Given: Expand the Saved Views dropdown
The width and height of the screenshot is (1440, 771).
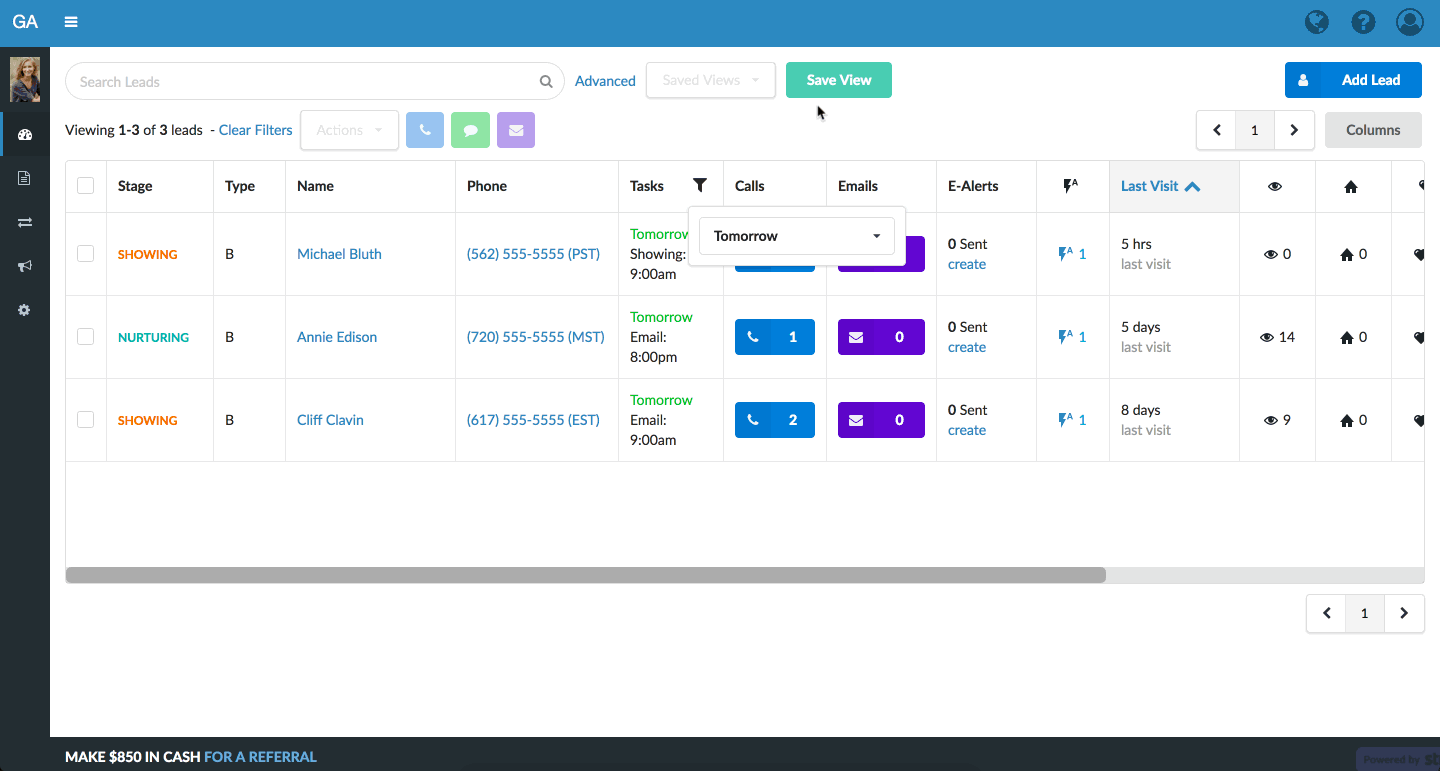Looking at the screenshot, I should (x=711, y=80).
